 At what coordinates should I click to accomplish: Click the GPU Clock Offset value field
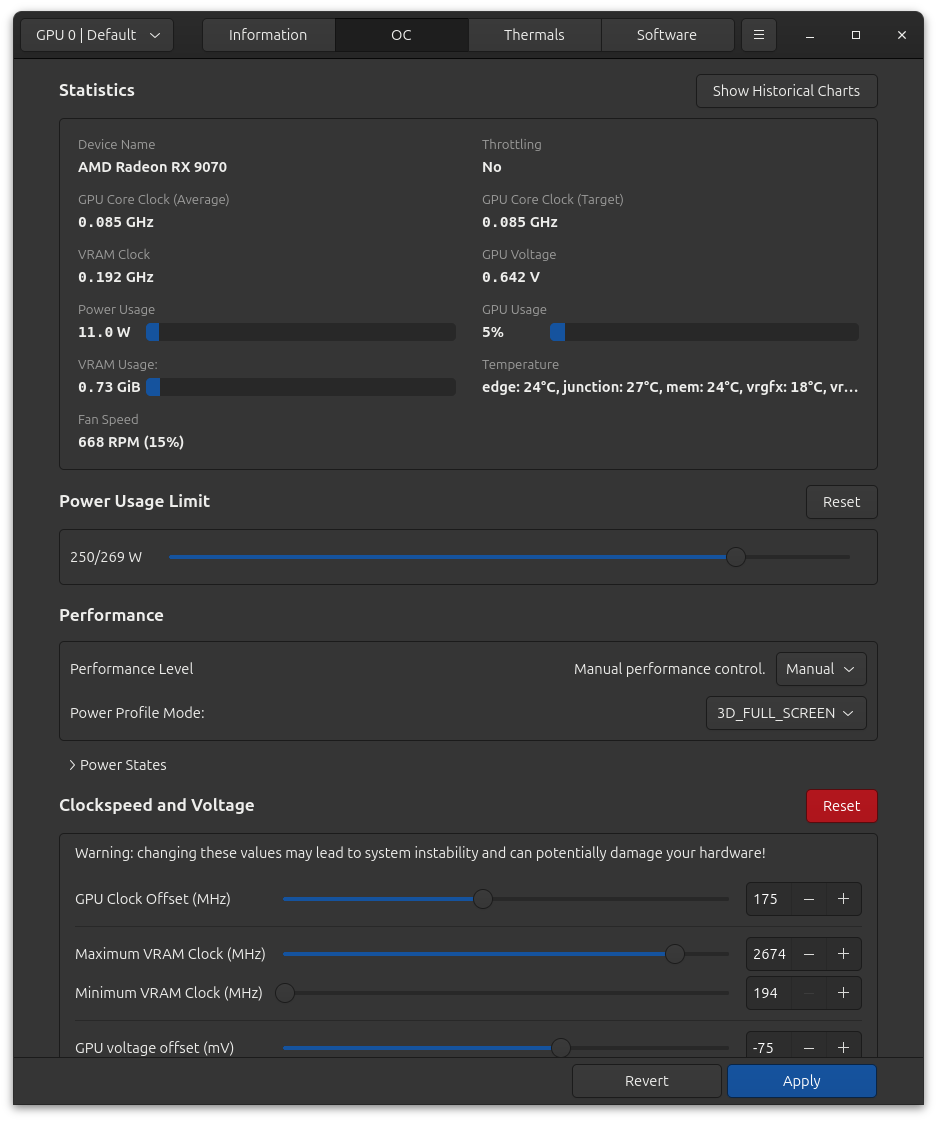pos(767,899)
